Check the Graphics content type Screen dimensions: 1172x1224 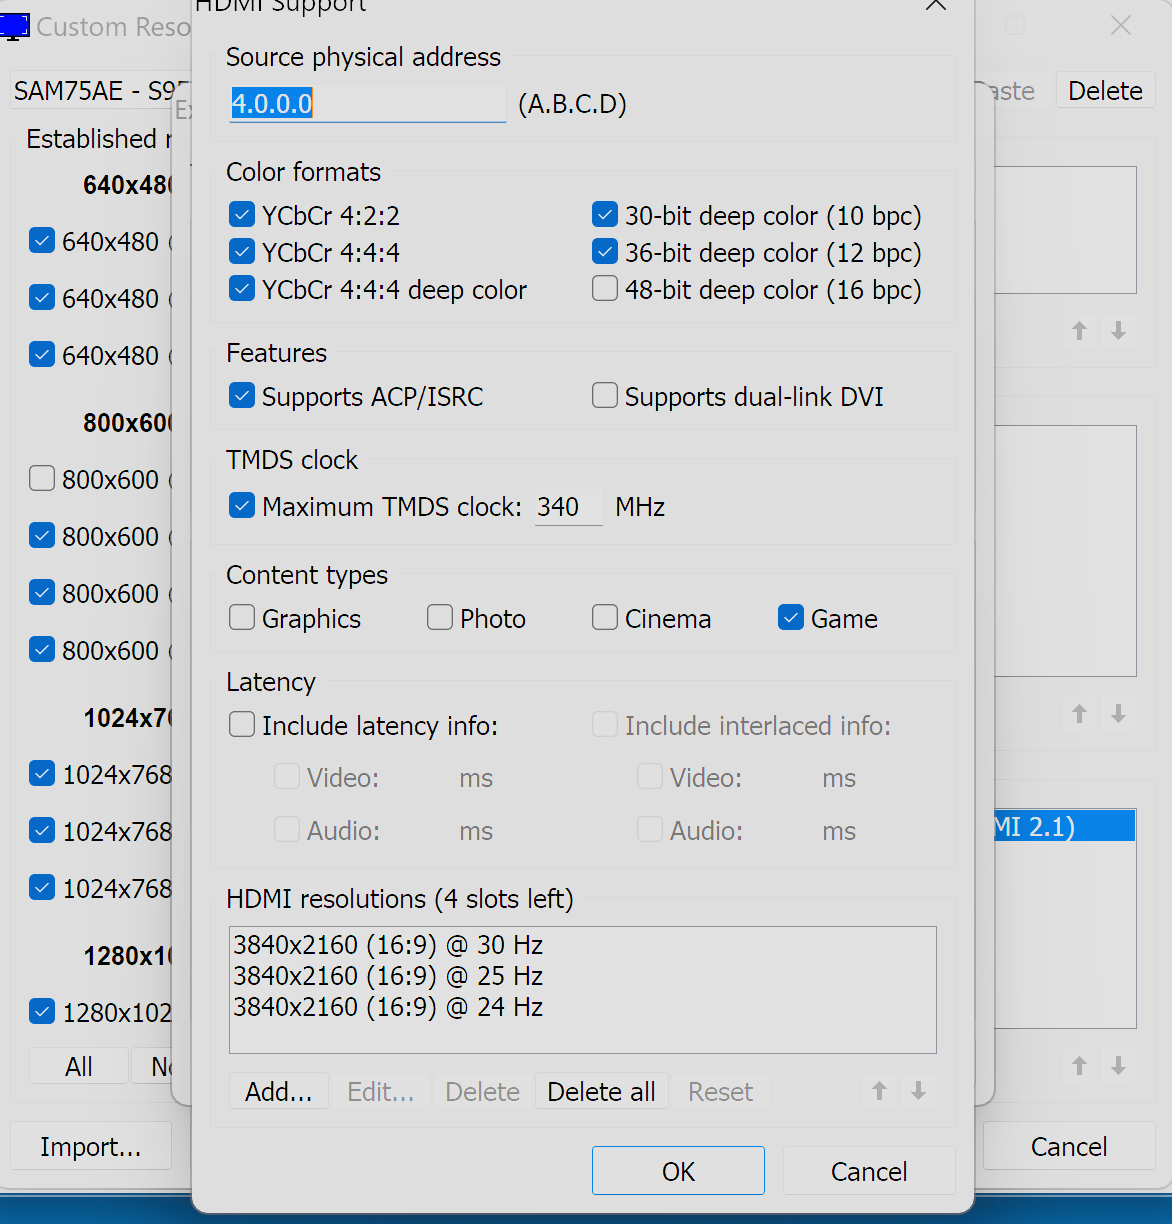(242, 618)
